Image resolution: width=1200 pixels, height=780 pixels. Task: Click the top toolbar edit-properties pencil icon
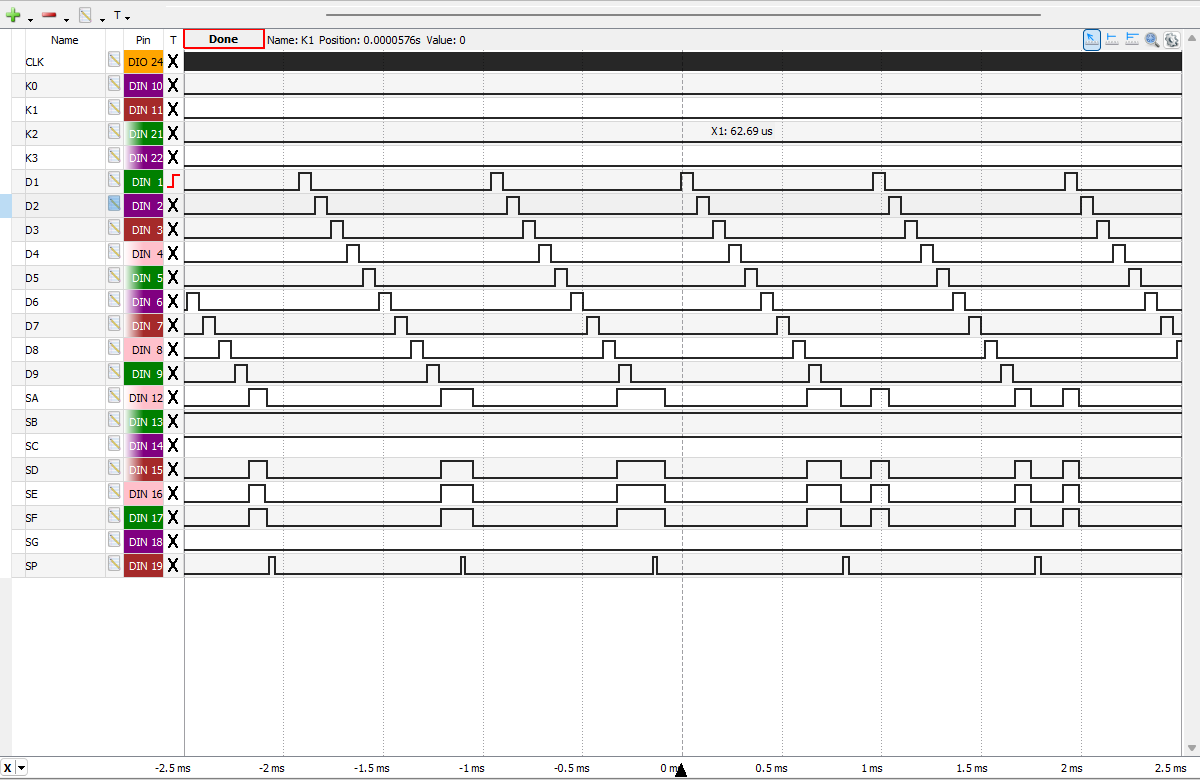click(x=85, y=16)
